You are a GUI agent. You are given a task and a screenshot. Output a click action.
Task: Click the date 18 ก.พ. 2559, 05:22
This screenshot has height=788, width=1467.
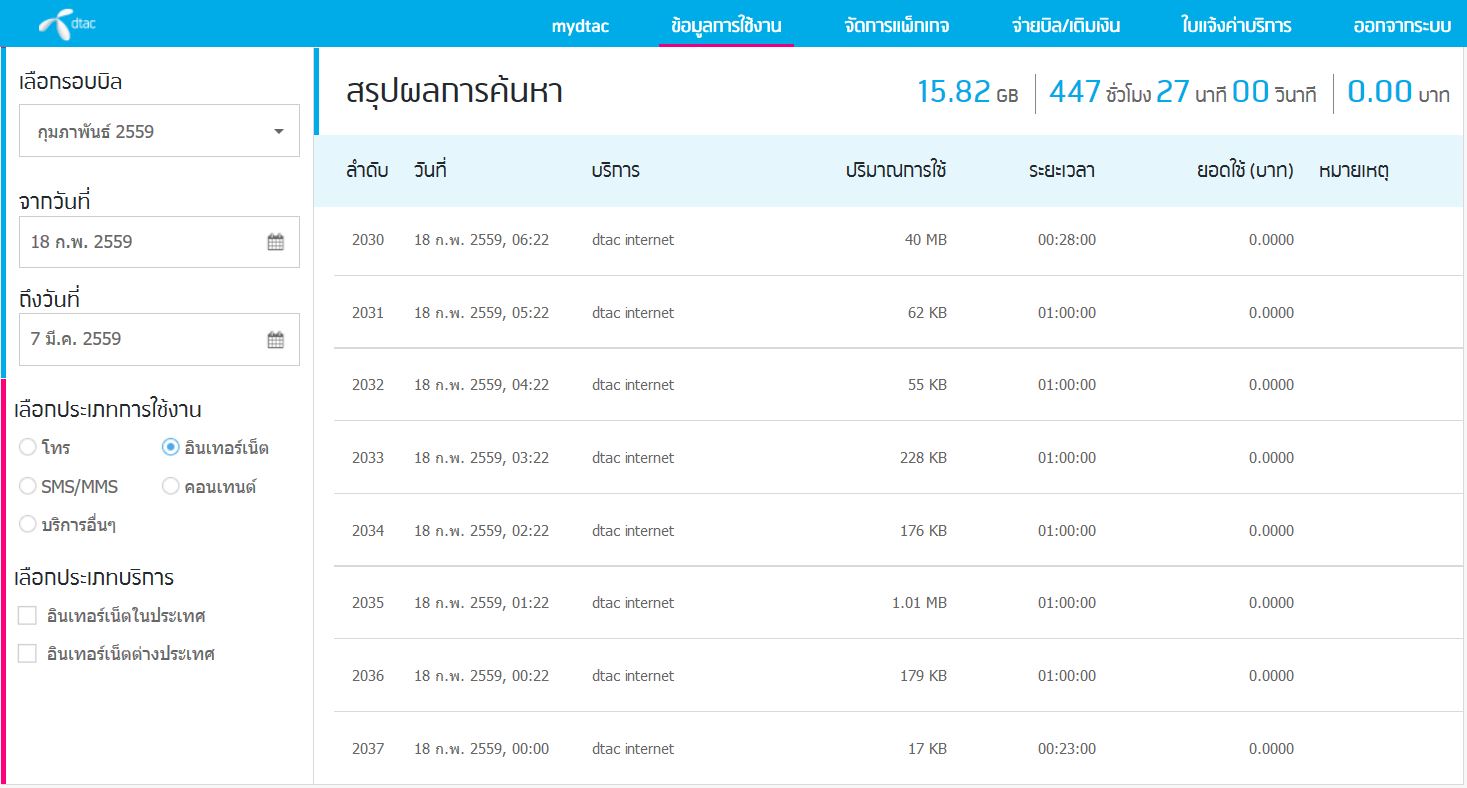[x=482, y=313]
